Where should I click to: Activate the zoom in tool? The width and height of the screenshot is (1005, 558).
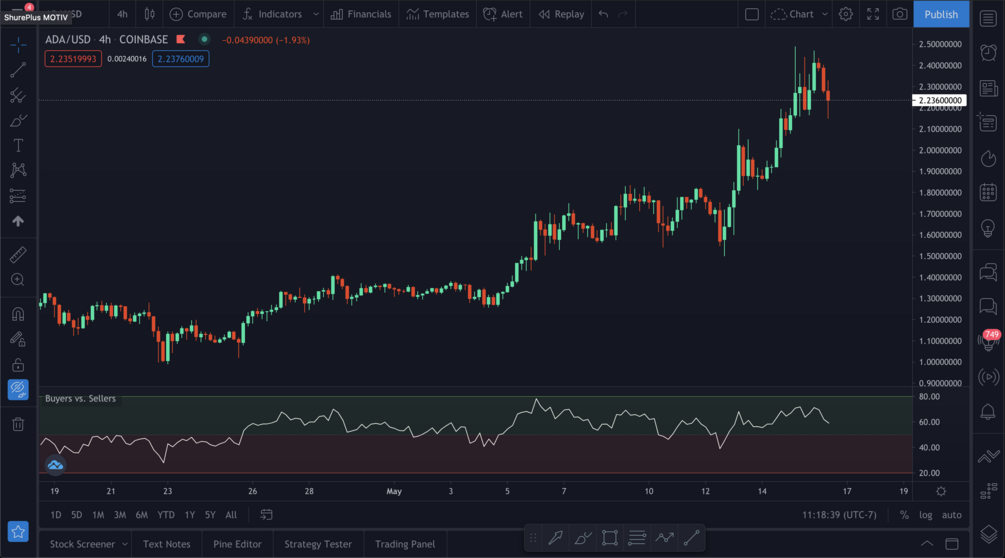(18, 280)
